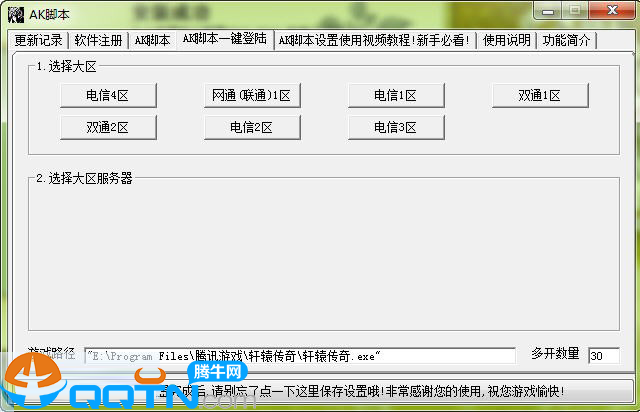The width and height of the screenshot is (640, 412).
Task: Open the 视频教程 新手必看 tab
Action: pos(374,41)
